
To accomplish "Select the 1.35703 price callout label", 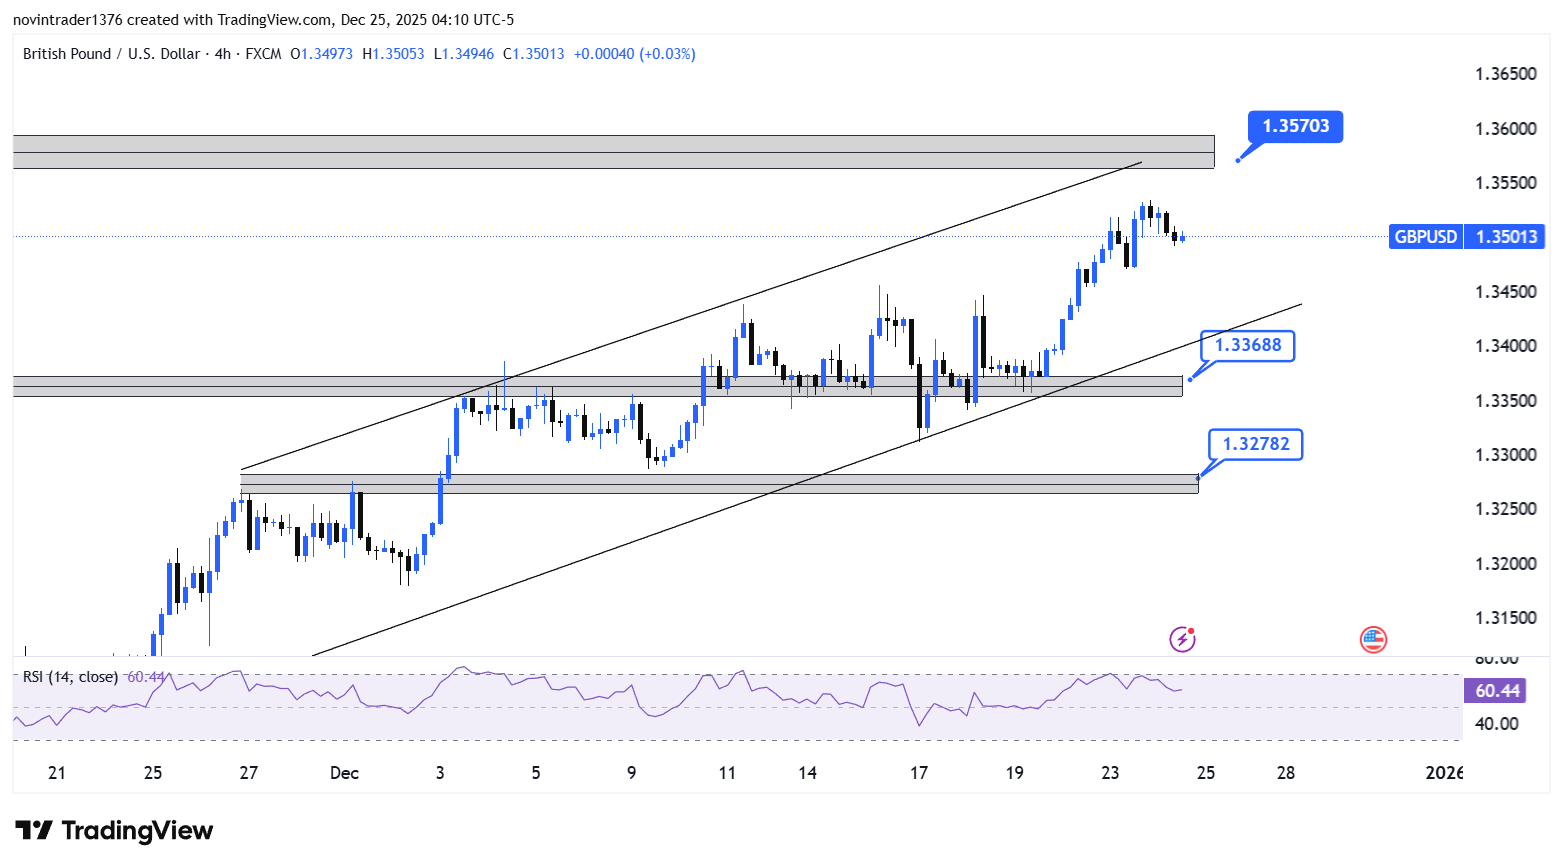I will point(1295,126).
